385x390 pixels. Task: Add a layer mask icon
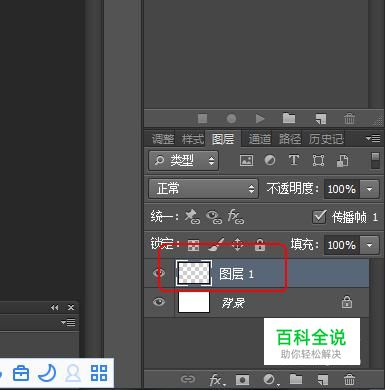(x=242, y=380)
